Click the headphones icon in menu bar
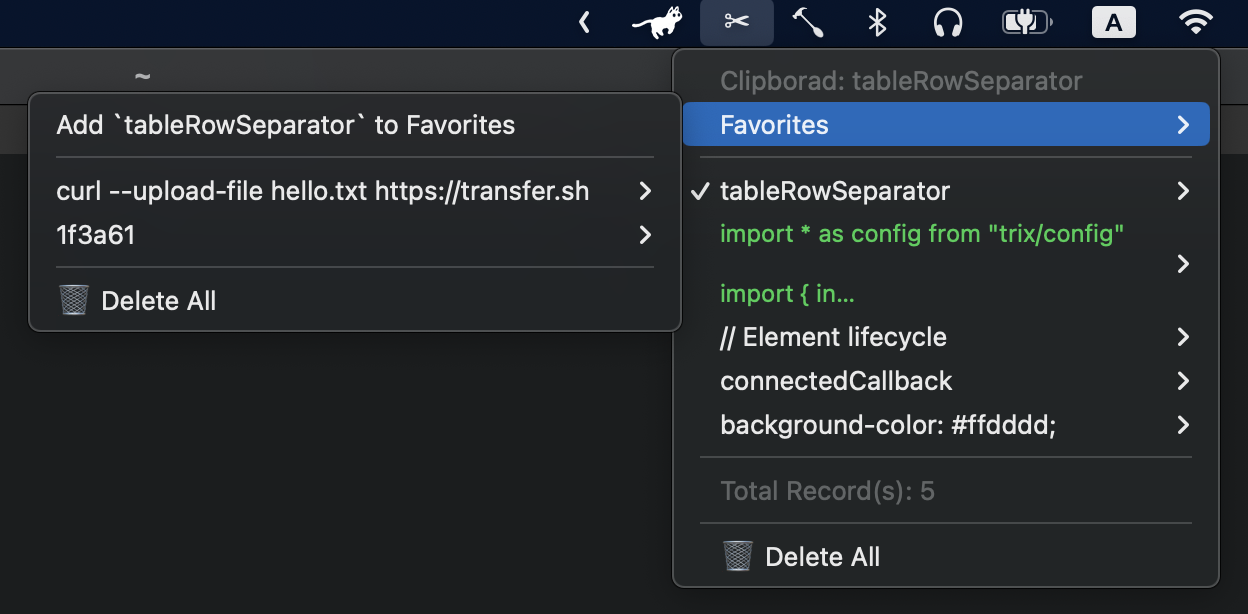This screenshot has height=614, width=1248. [947, 22]
